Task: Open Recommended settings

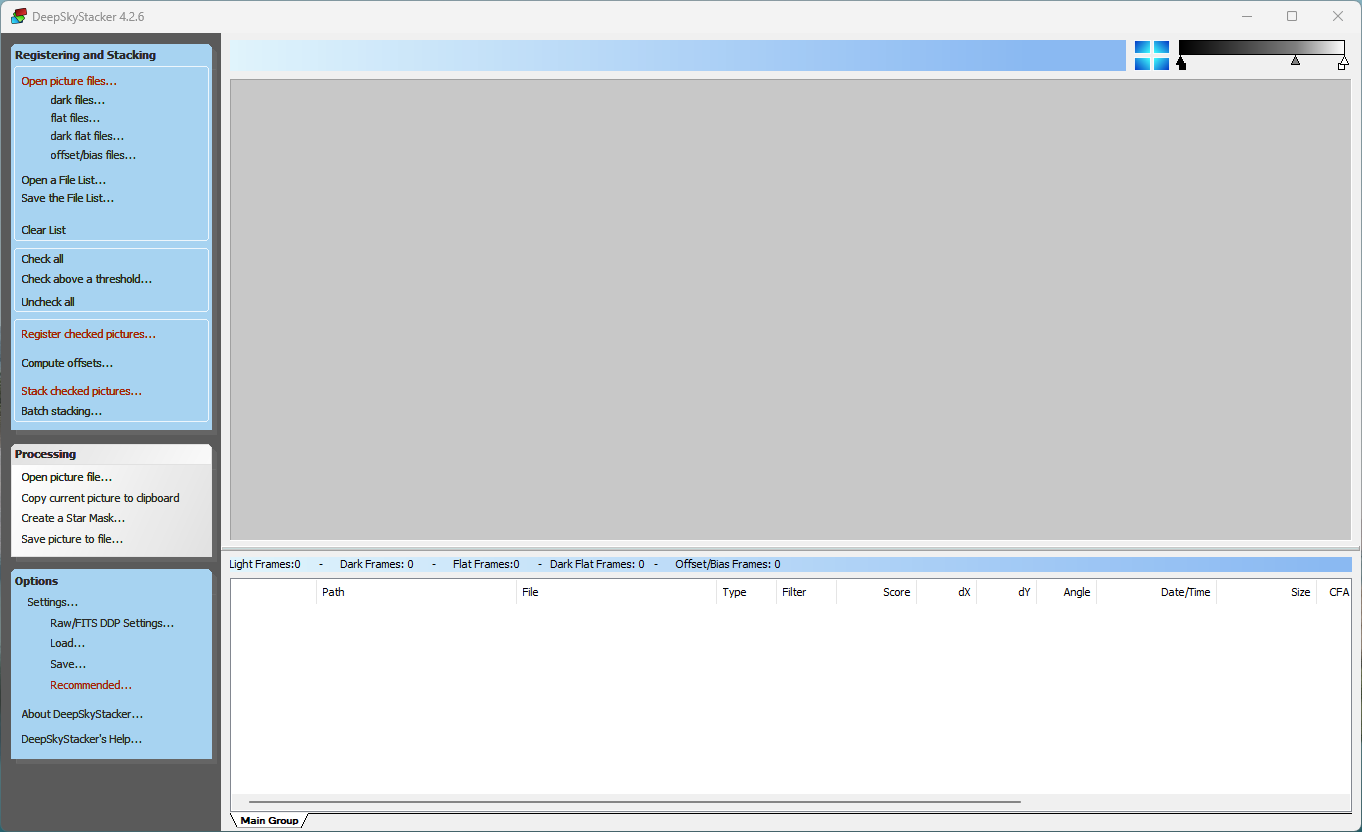Action: (x=91, y=685)
